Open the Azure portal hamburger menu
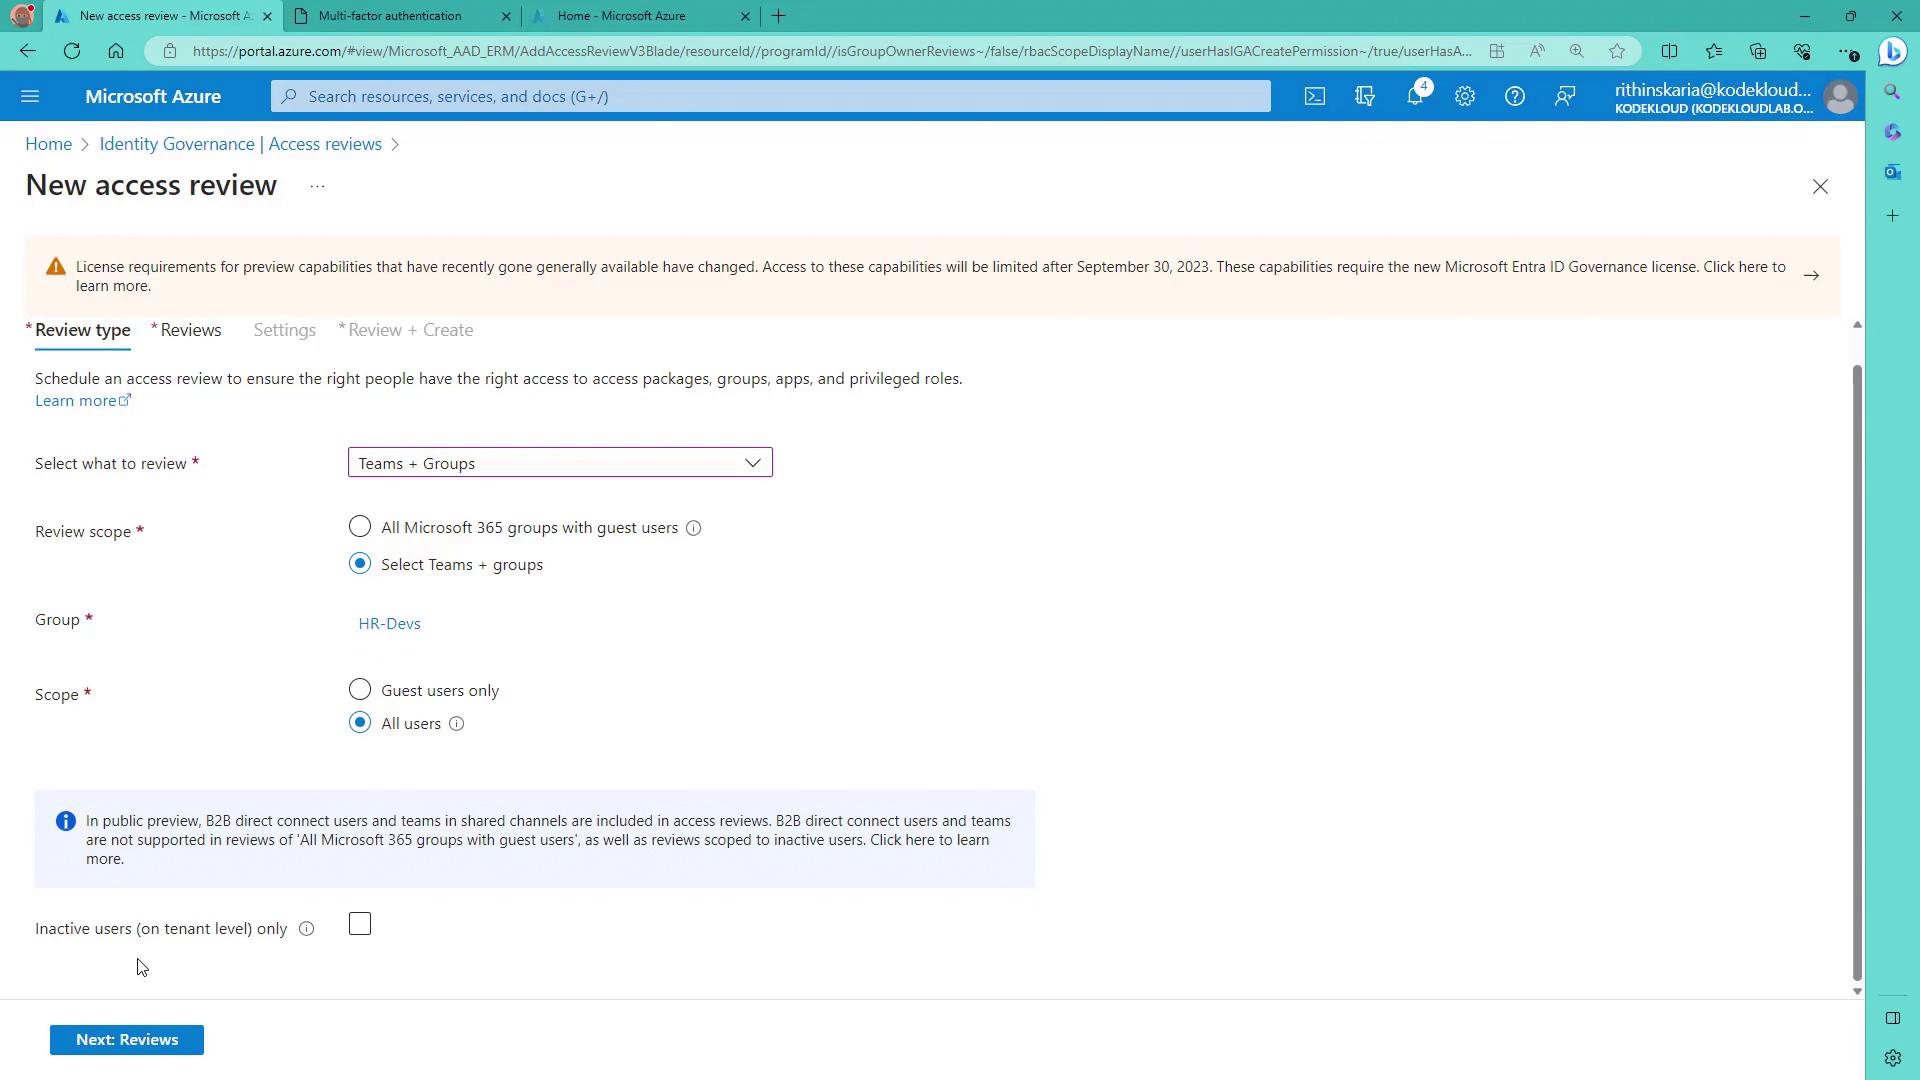Viewport: 1920px width, 1080px height. point(30,97)
